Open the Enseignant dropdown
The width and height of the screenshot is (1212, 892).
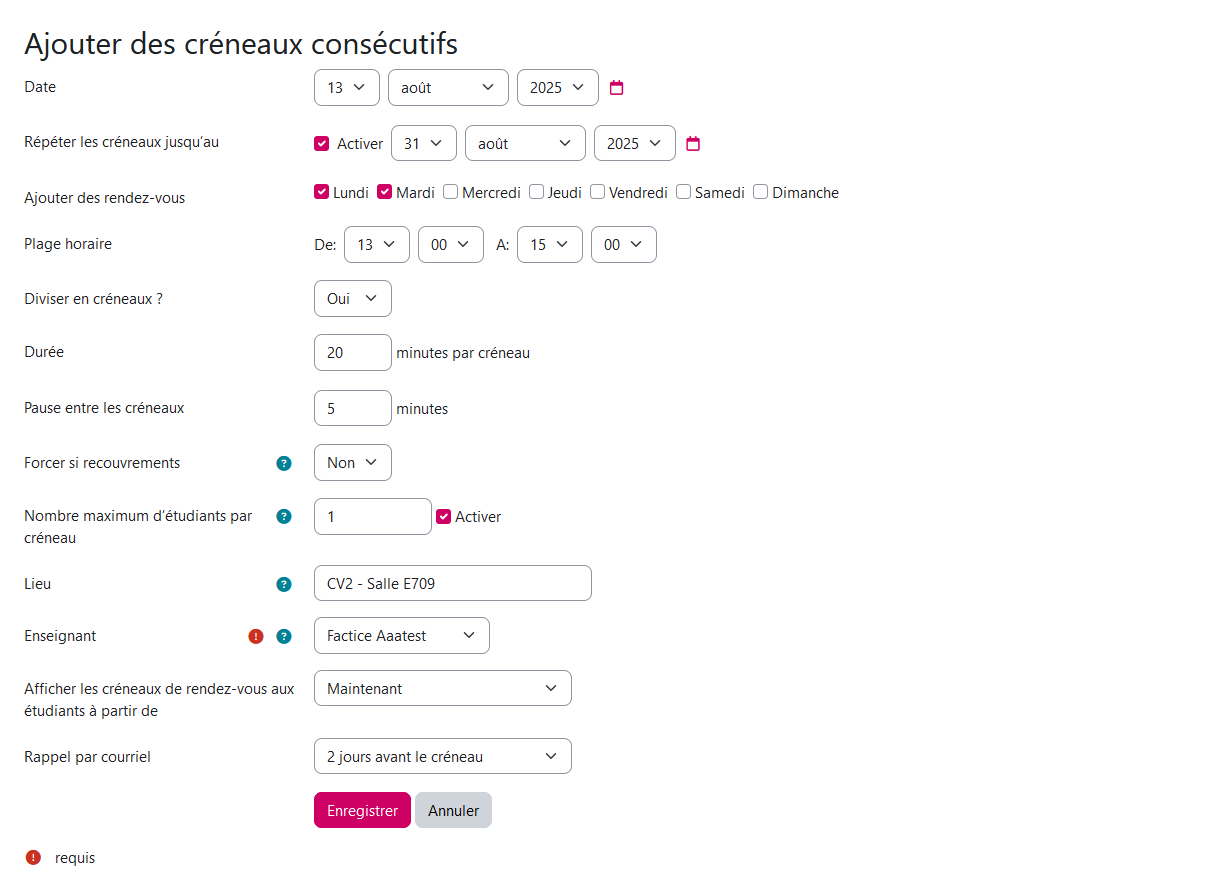click(x=401, y=636)
